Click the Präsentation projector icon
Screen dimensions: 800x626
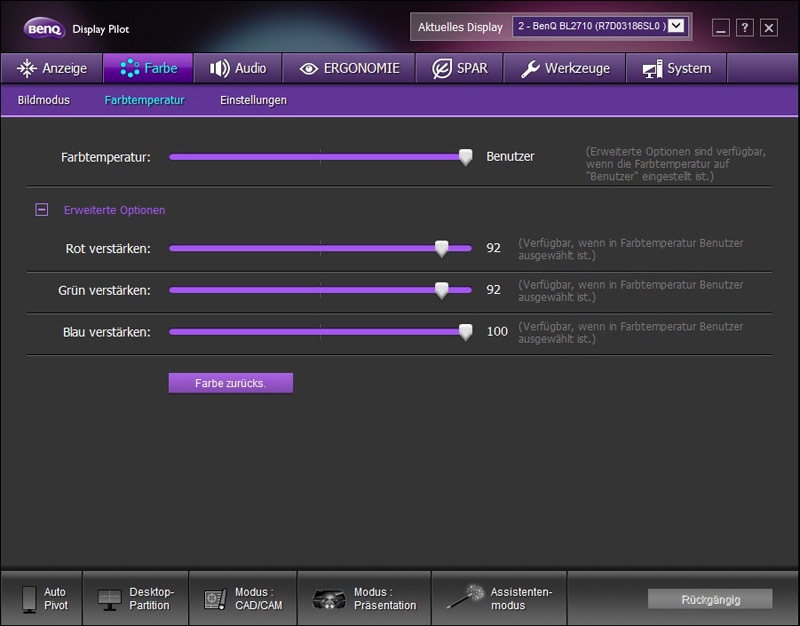pyautogui.click(x=329, y=599)
